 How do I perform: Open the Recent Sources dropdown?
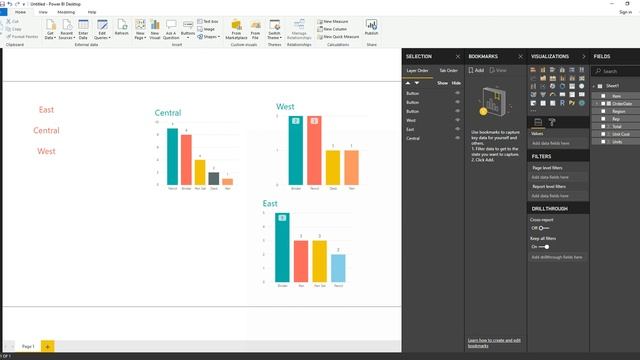pos(67,29)
